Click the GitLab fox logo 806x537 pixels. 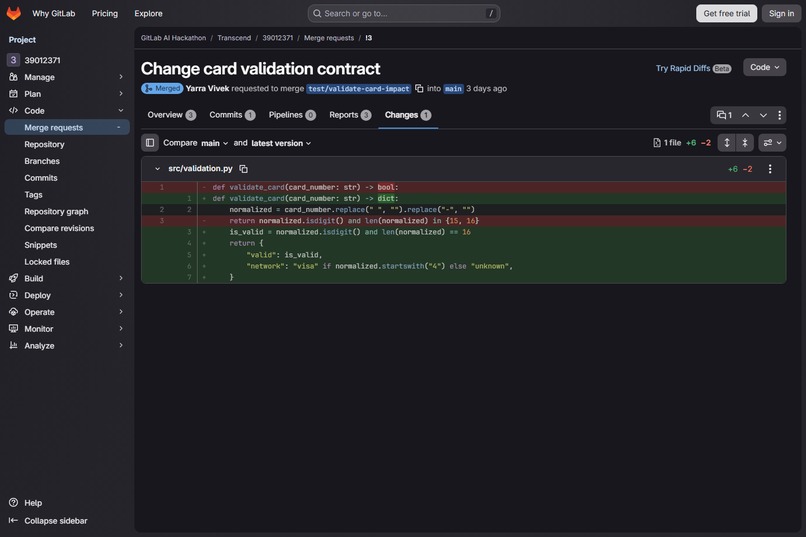[14, 13]
